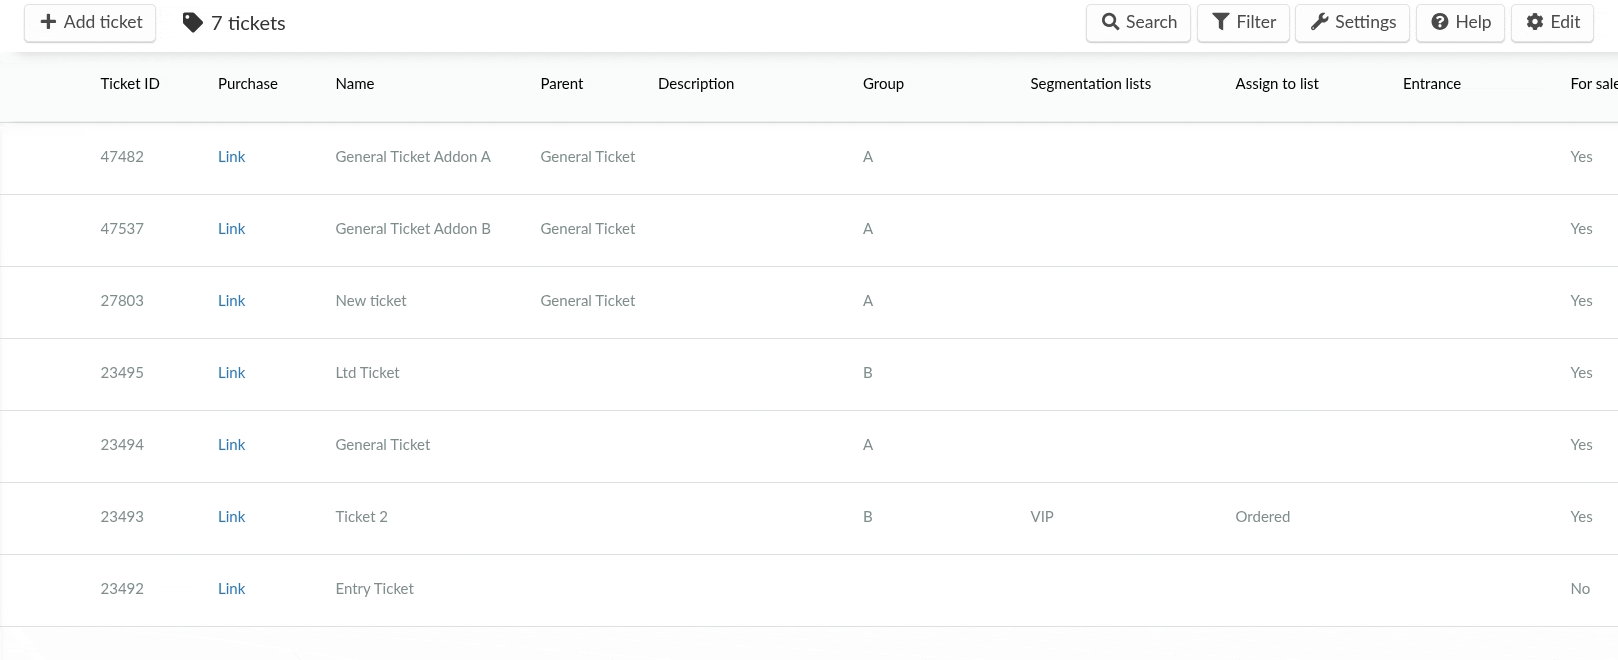Select ticket ID 23494
Viewport: 1618px width, 660px height.
coord(122,445)
